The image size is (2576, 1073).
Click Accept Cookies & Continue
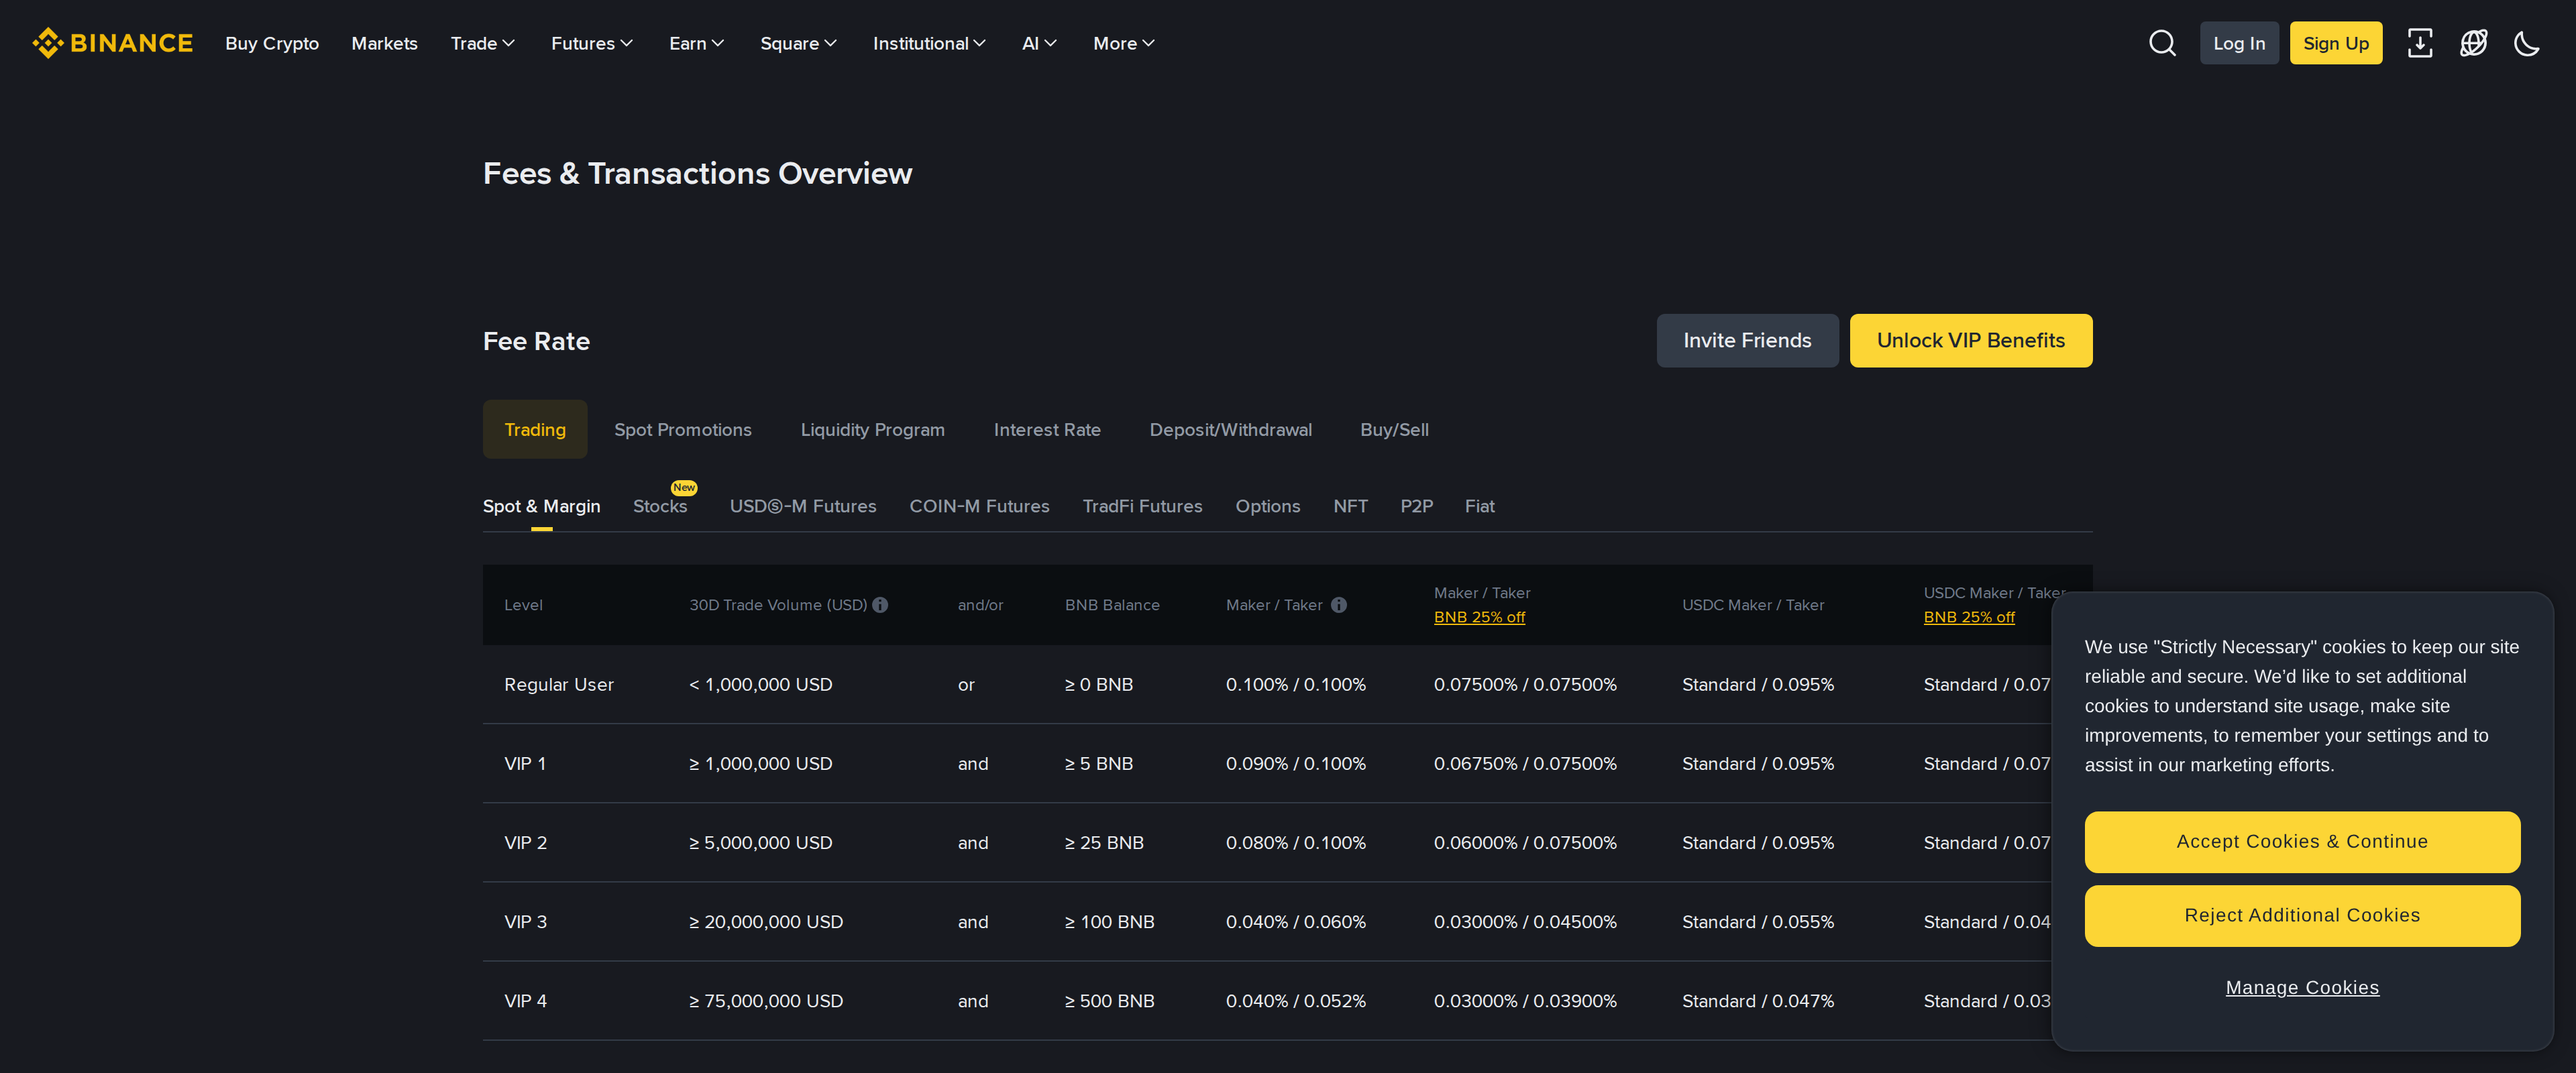(2302, 841)
